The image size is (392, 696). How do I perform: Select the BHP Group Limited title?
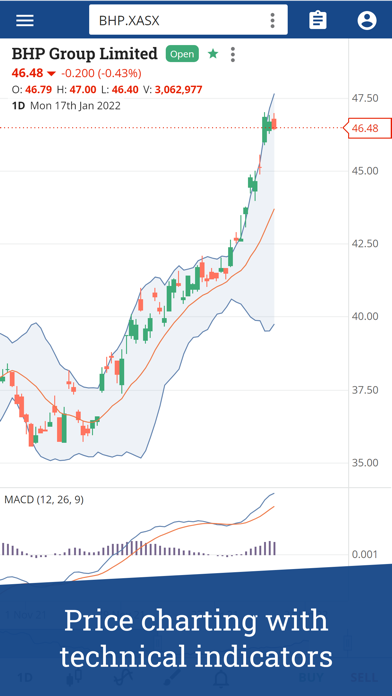click(84, 54)
